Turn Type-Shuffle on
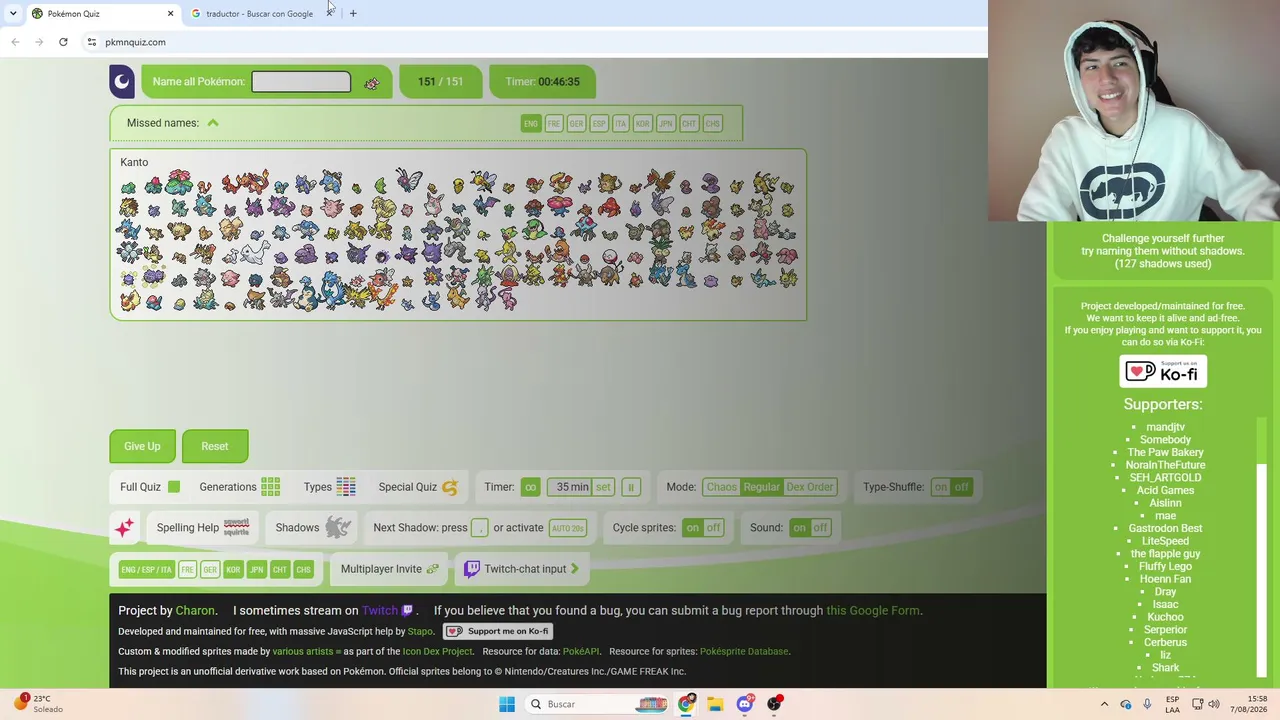Image resolution: width=1280 pixels, height=720 pixels. 940,487
